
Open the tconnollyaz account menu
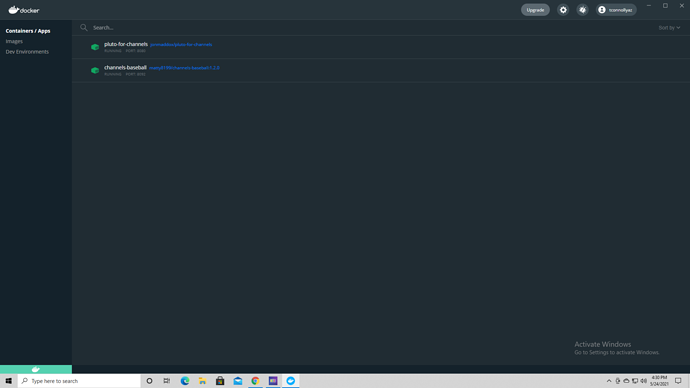coord(616,10)
